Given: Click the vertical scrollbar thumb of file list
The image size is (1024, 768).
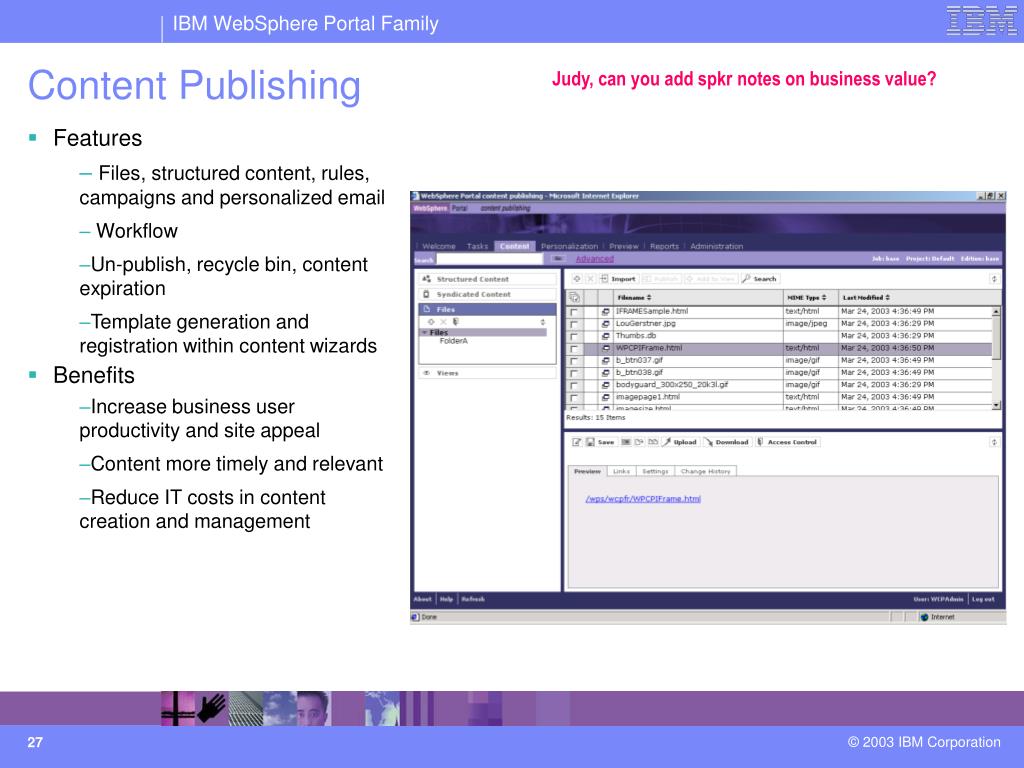Looking at the screenshot, I should click(x=996, y=338).
